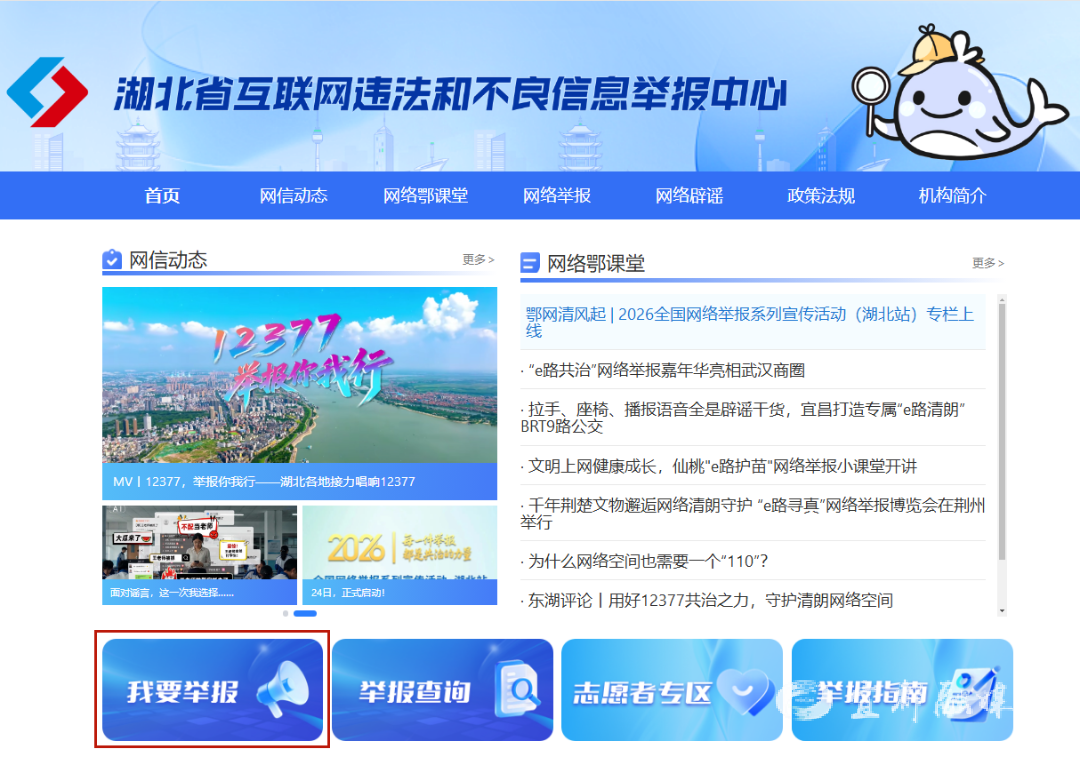This screenshot has width=1080, height=757.
Task: Open the 首页 menu item
Action: (162, 196)
